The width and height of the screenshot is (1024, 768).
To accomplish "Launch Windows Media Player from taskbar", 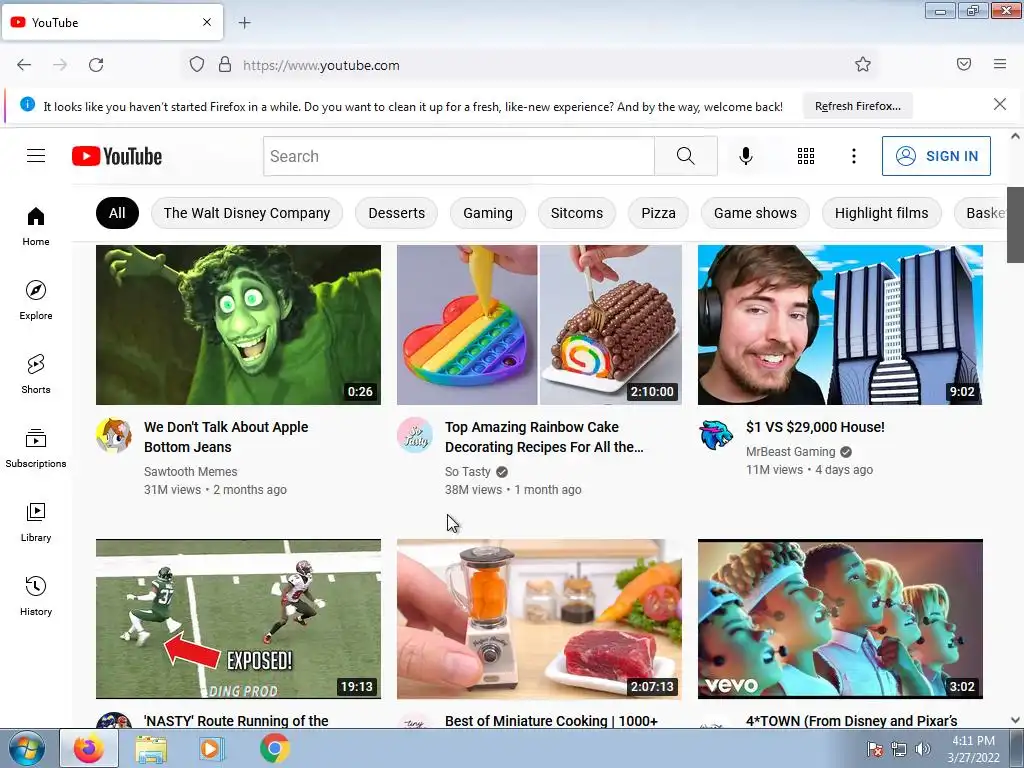I will pyautogui.click(x=212, y=748).
